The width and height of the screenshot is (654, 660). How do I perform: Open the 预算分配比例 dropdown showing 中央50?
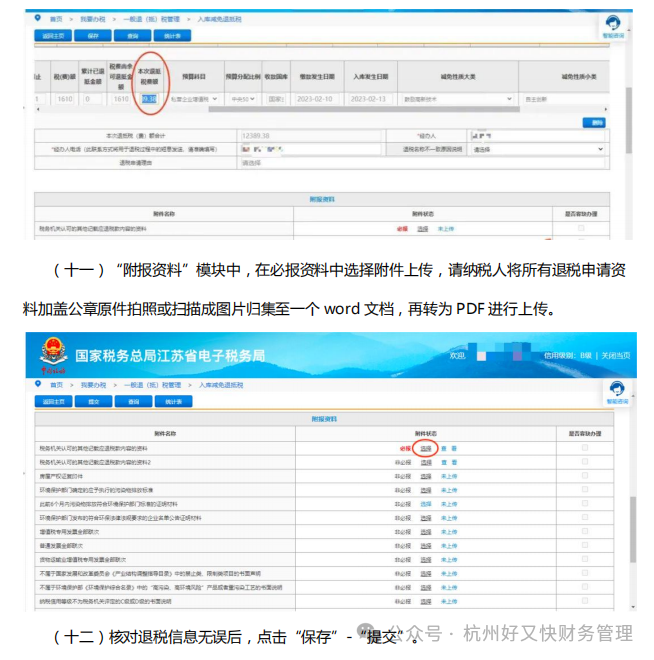coord(243,99)
